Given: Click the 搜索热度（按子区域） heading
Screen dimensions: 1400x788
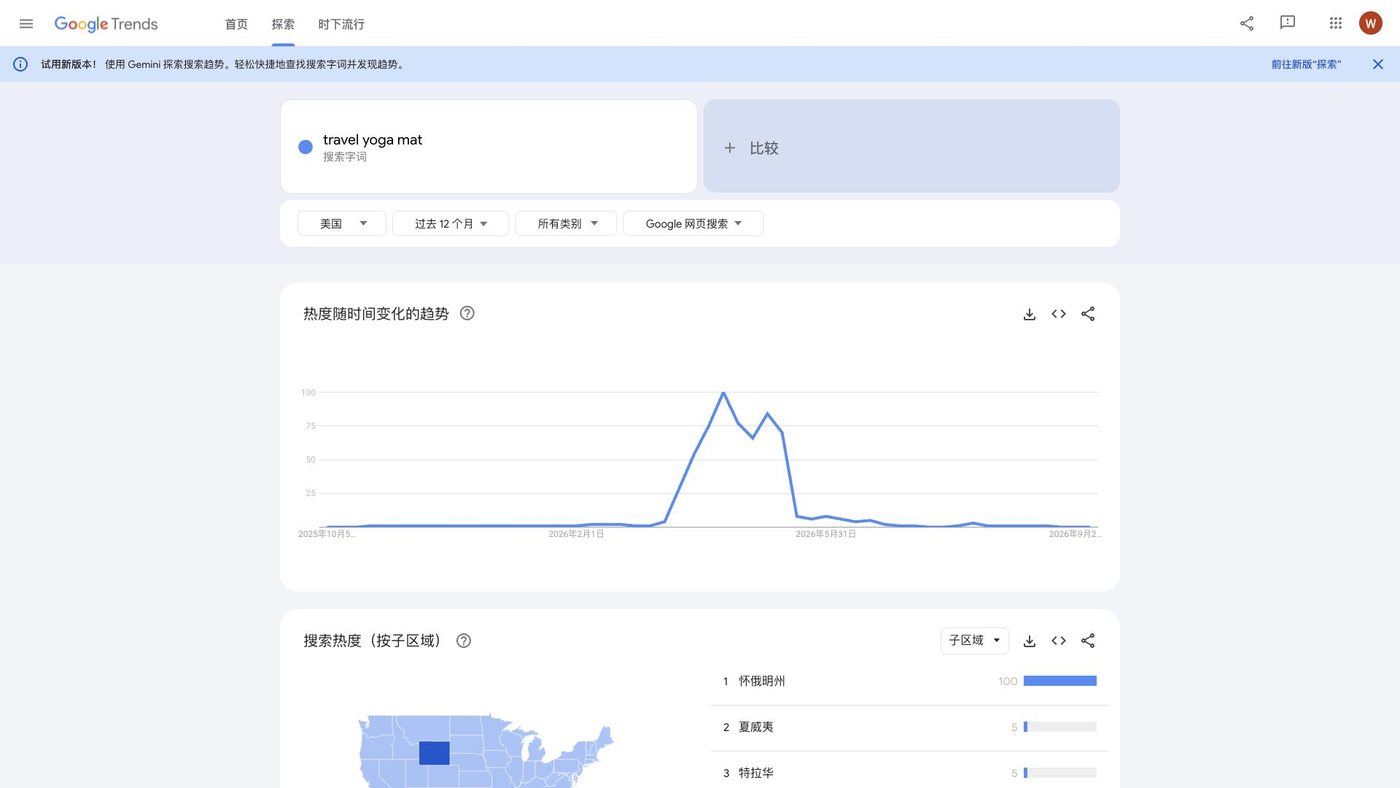Looking at the screenshot, I should coord(373,640).
